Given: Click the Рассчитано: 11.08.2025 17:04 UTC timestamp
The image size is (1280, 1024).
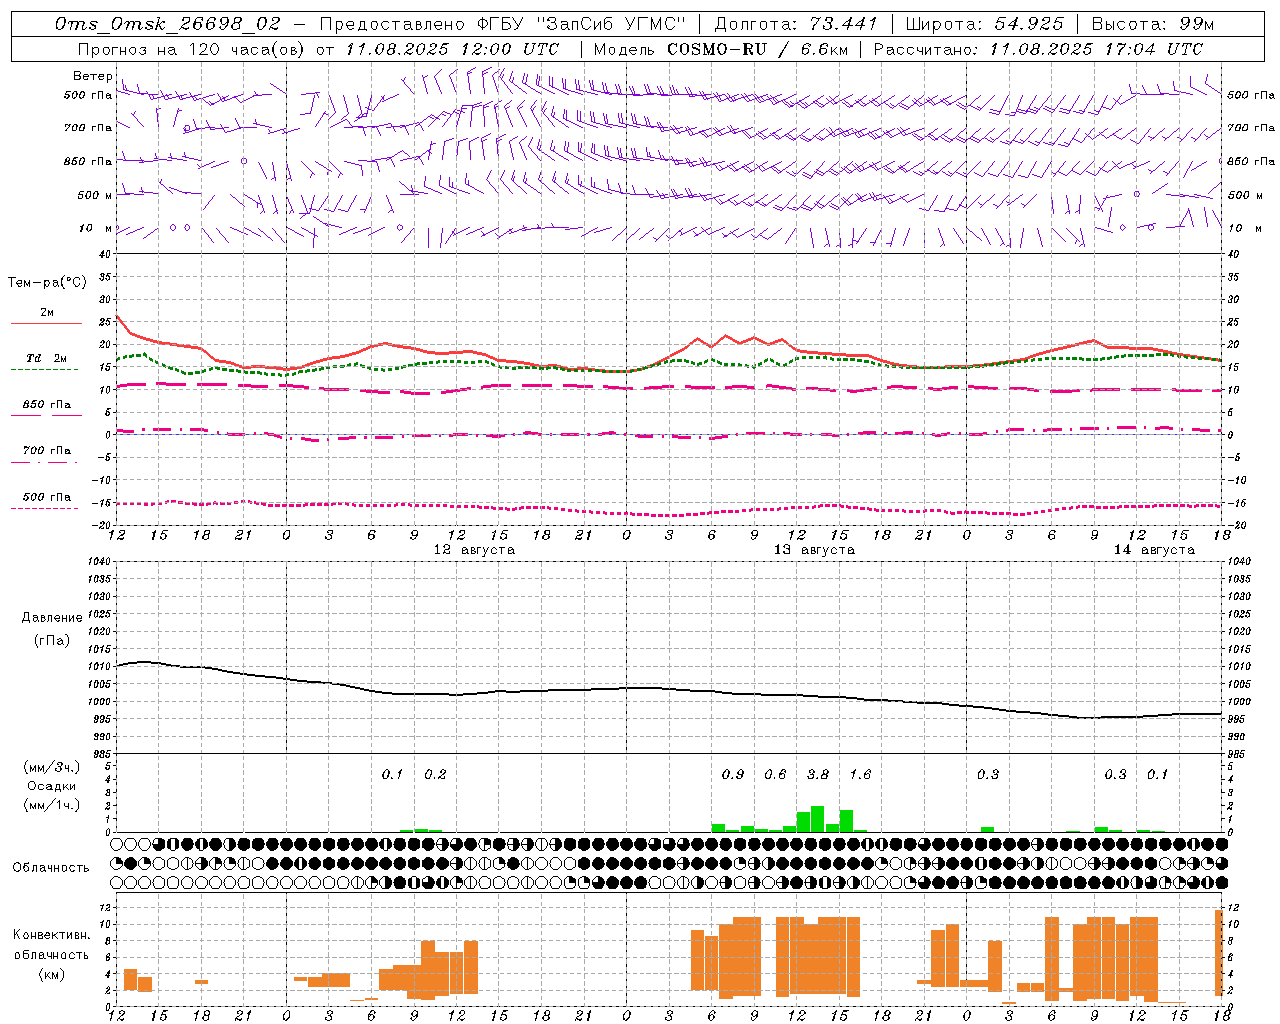Looking at the screenshot, I should (1038, 48).
